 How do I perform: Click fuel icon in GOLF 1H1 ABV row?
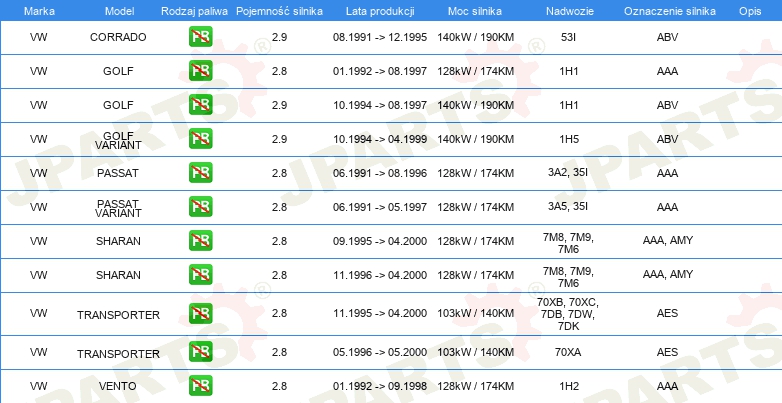[x=200, y=105]
